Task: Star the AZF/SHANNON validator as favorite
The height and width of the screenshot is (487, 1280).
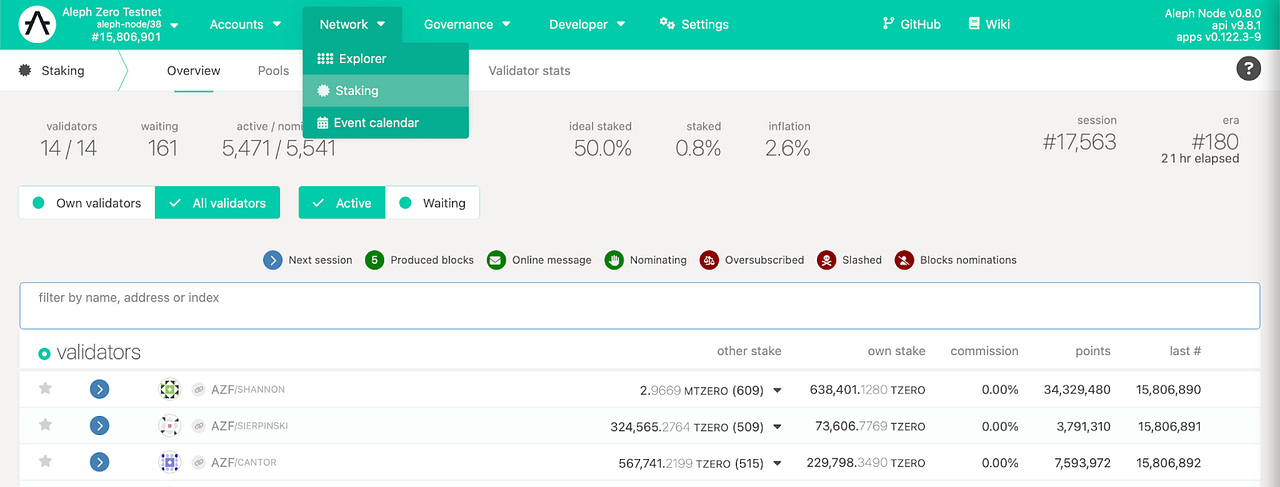Action: tap(45, 389)
